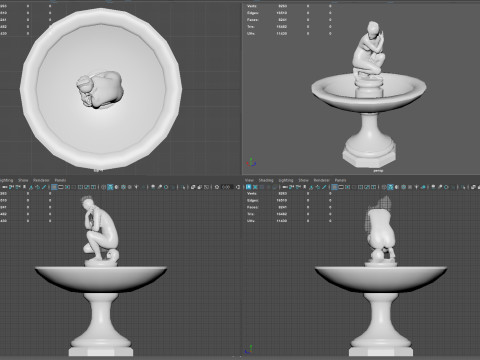Toggle Resolution Gate in bottom-left viewport toolbar
The height and width of the screenshot is (360, 480).
pyautogui.click(x=67, y=187)
